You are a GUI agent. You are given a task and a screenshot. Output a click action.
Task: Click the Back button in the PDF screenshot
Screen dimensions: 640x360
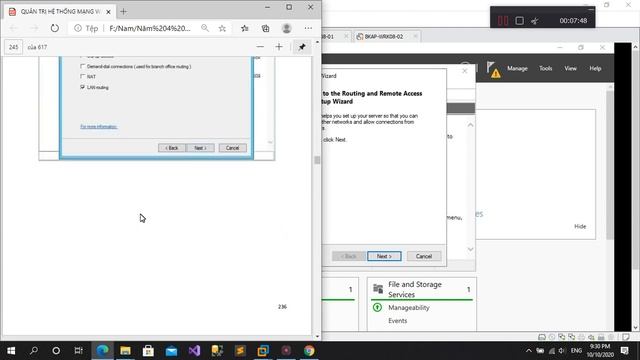point(172,148)
